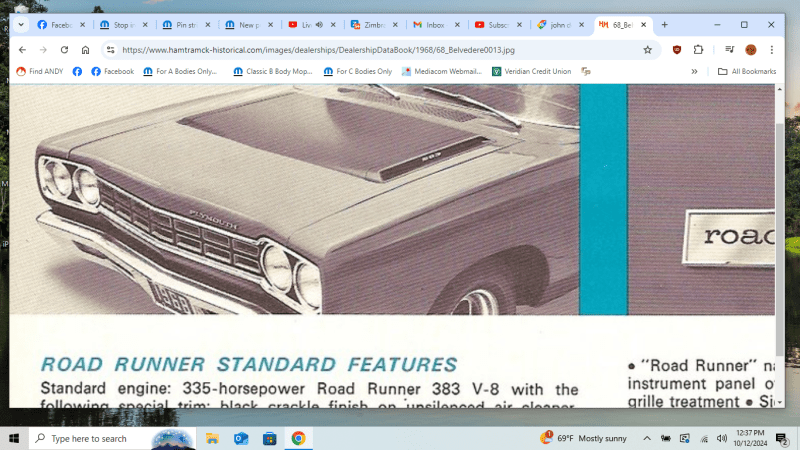This screenshot has width=800, height=450.
Task: Open the browser home page
Action: coord(85,49)
